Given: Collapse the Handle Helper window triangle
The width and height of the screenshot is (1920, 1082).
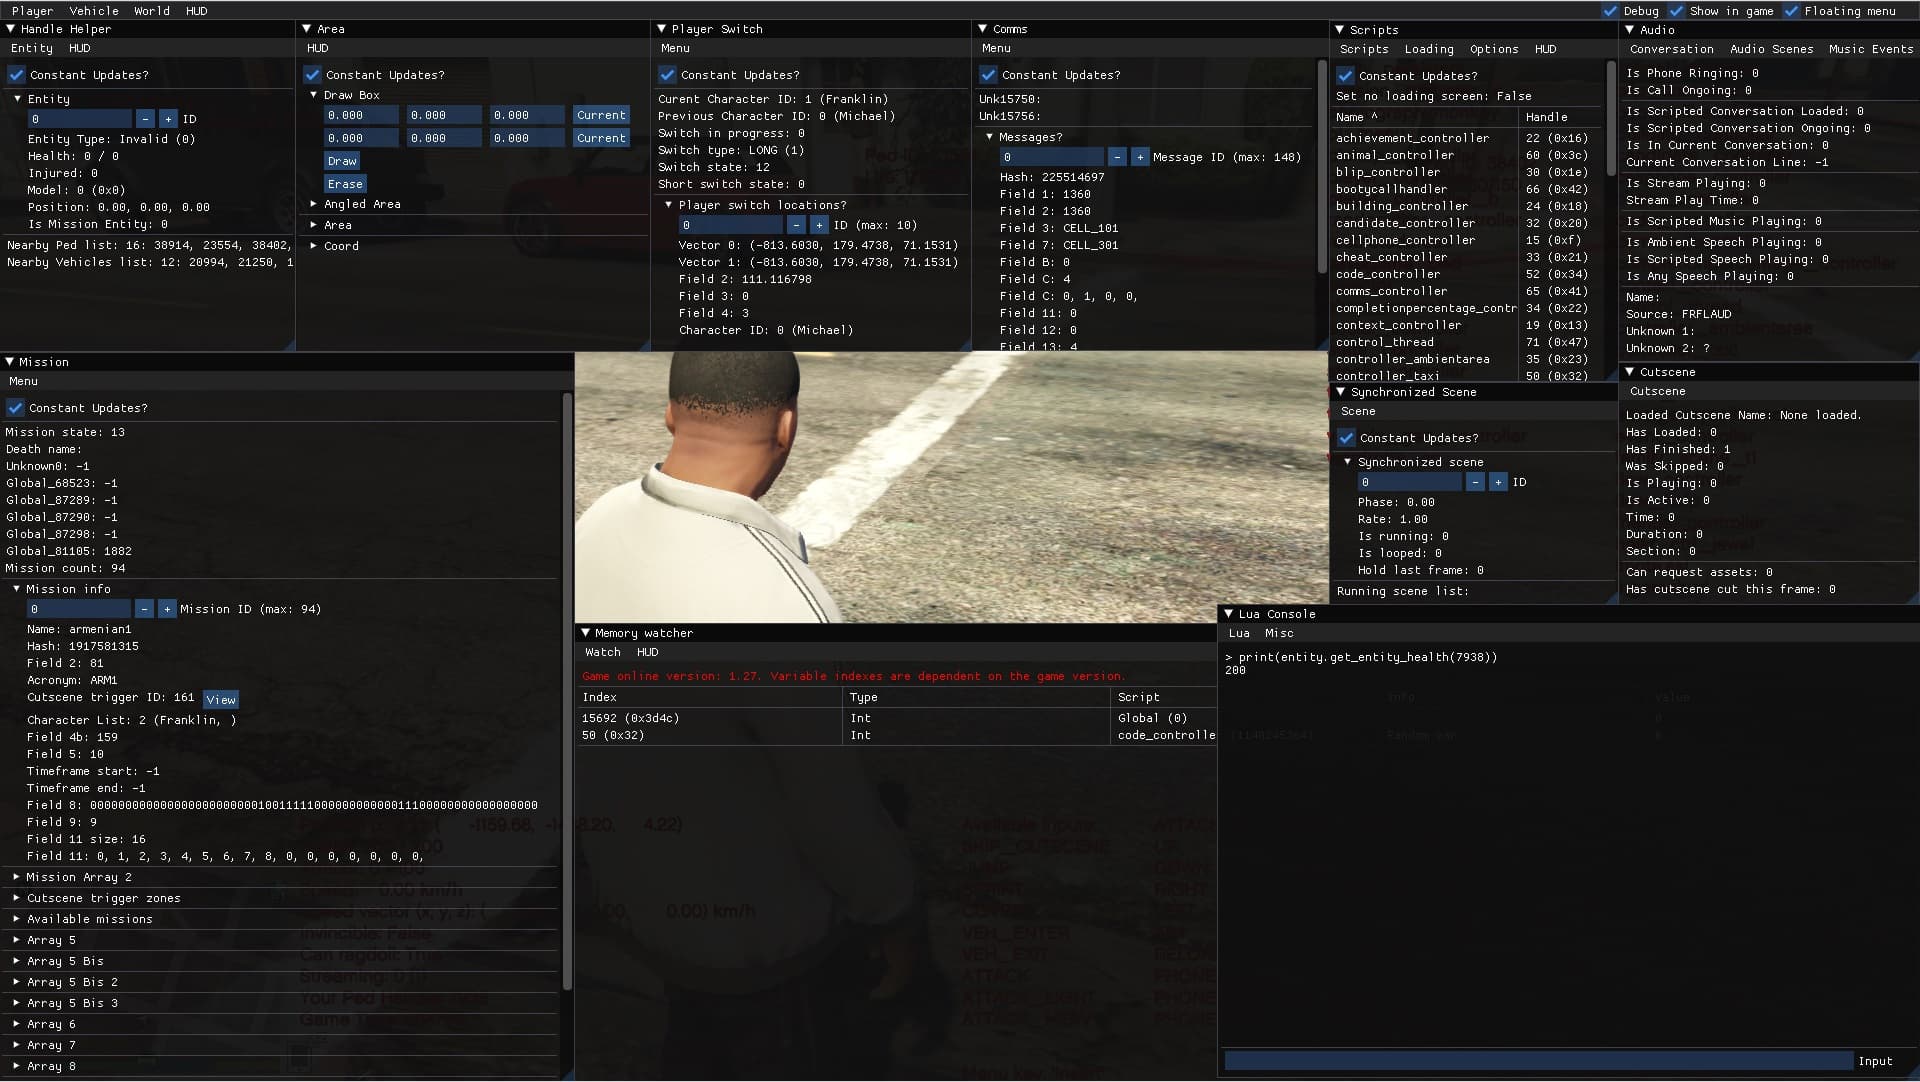Looking at the screenshot, I should tap(10, 29).
